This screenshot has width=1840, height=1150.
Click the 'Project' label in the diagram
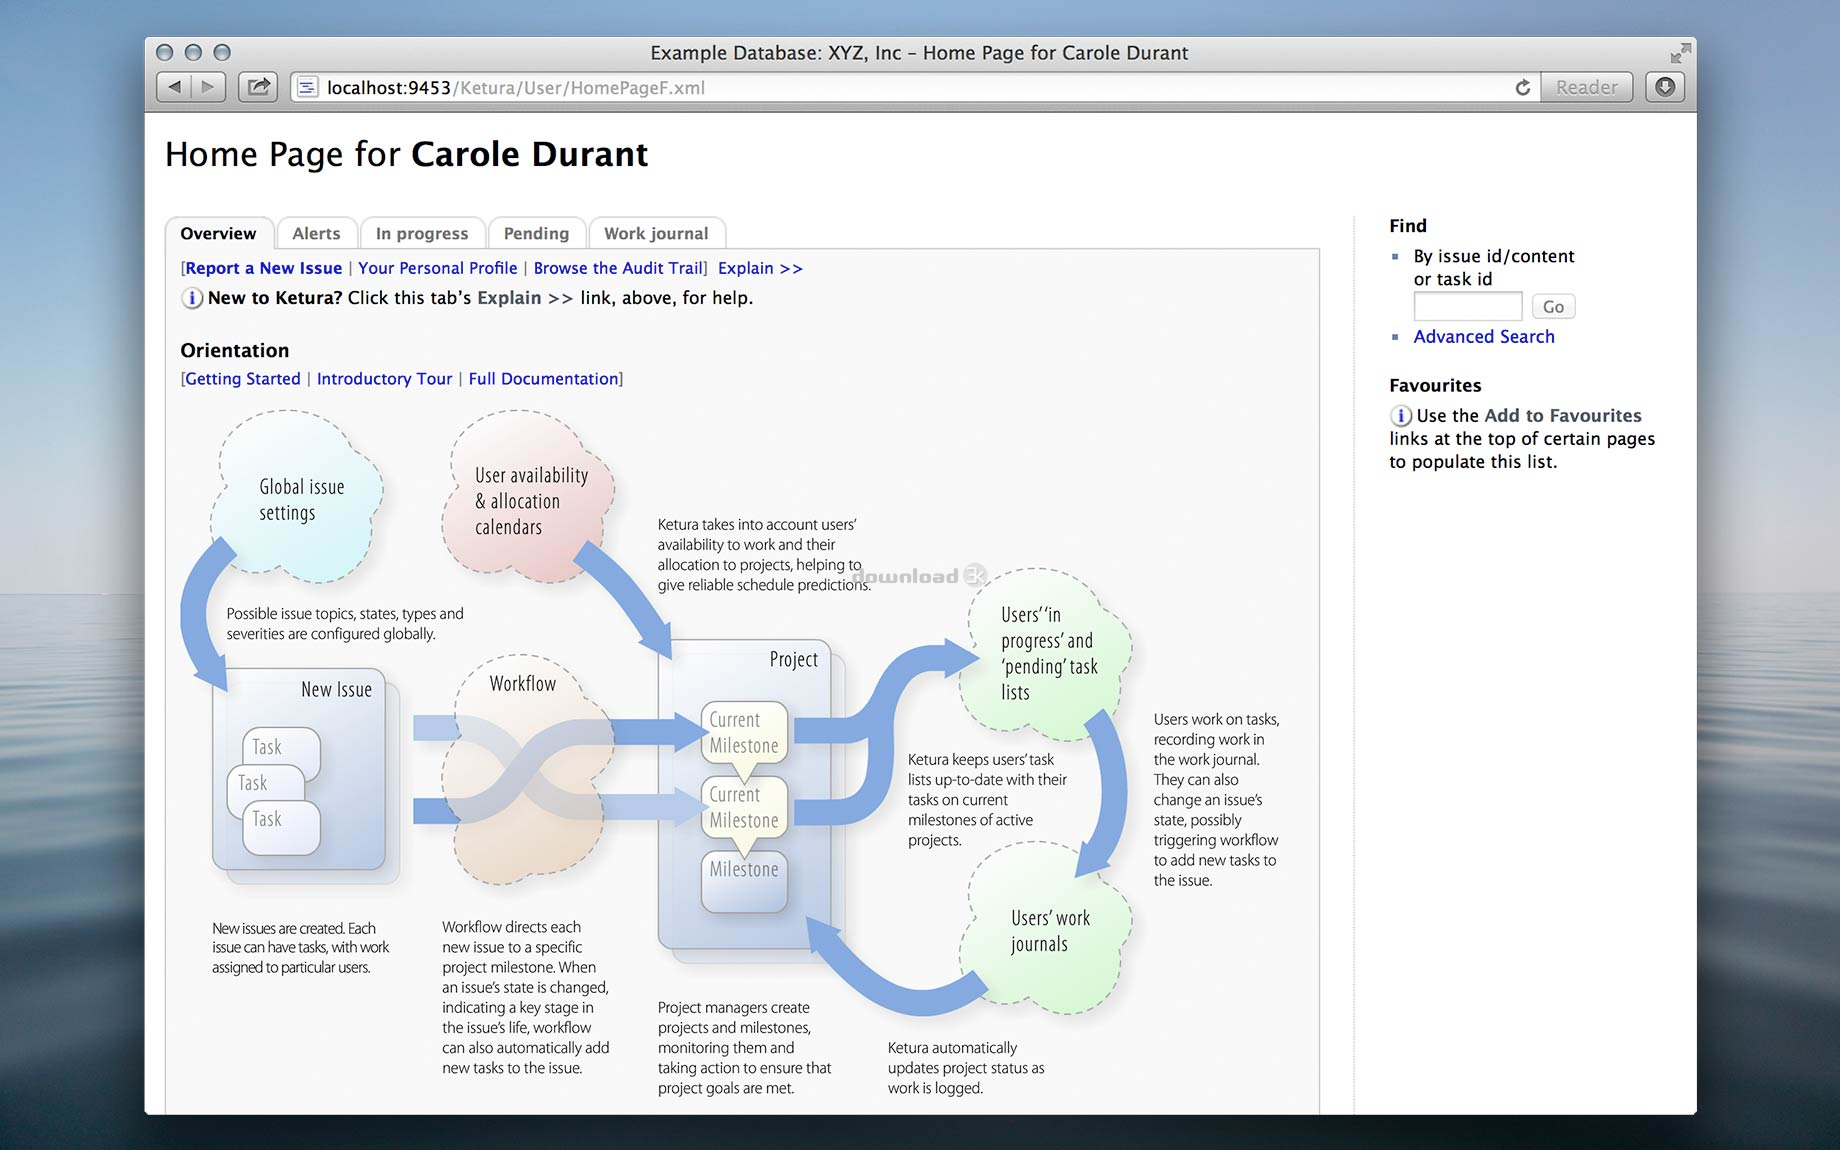click(794, 660)
